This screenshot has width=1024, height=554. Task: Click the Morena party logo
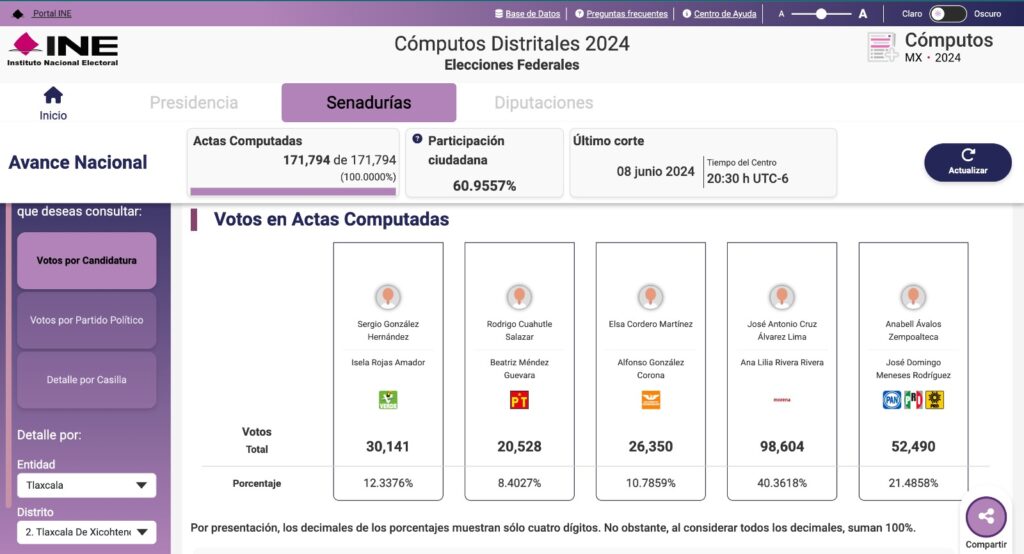782,400
